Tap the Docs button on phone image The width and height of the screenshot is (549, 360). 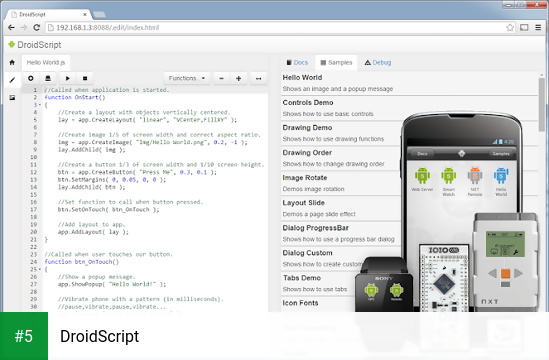[x=422, y=154]
